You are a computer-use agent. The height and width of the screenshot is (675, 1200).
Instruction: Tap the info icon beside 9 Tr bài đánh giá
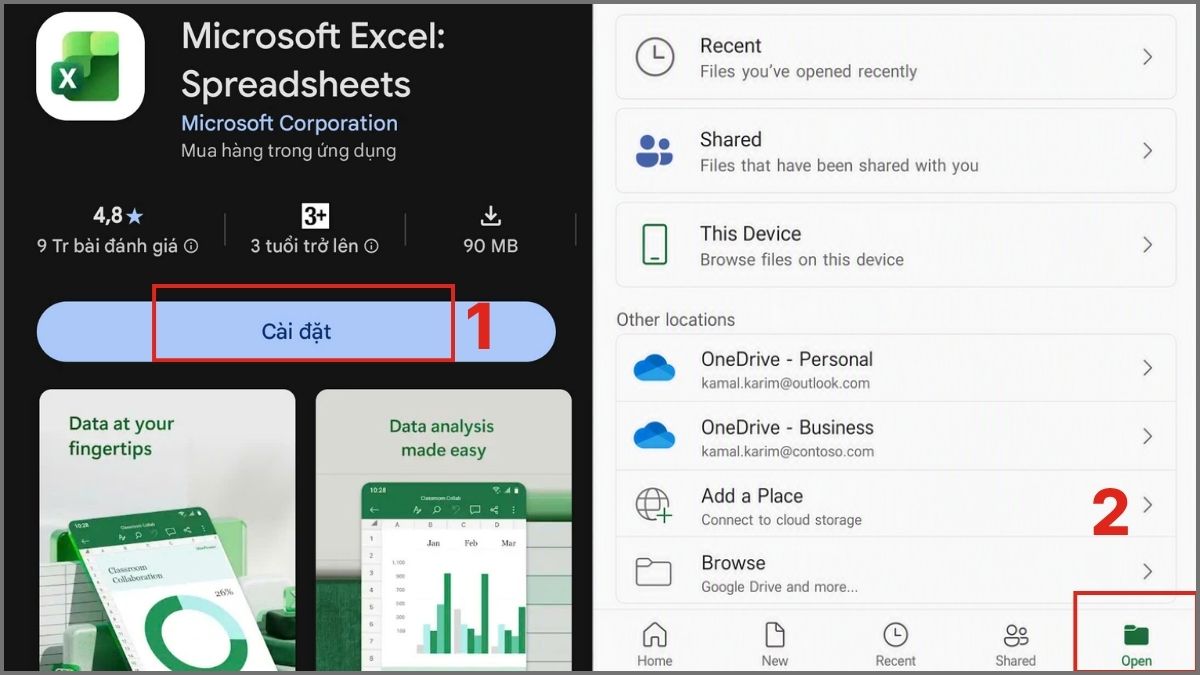(x=191, y=246)
